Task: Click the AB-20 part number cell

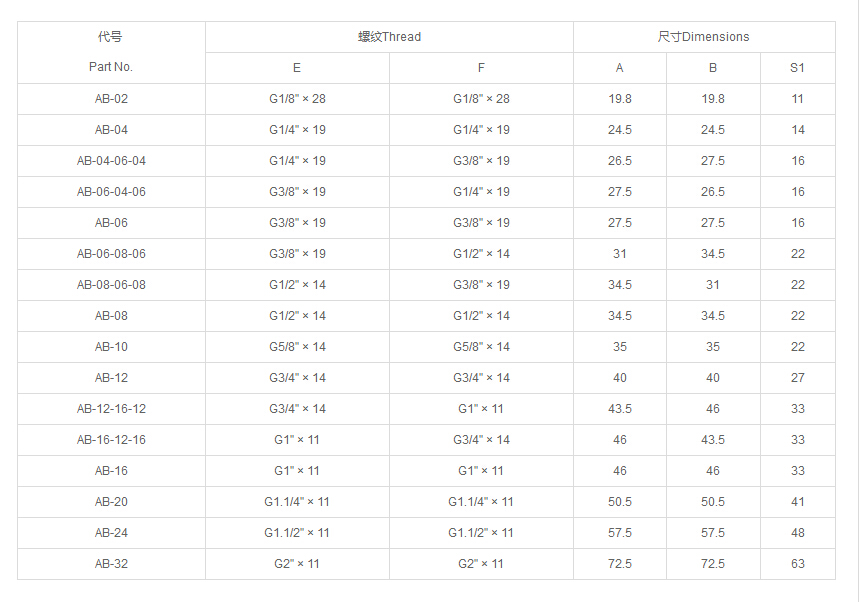Action: (111, 502)
